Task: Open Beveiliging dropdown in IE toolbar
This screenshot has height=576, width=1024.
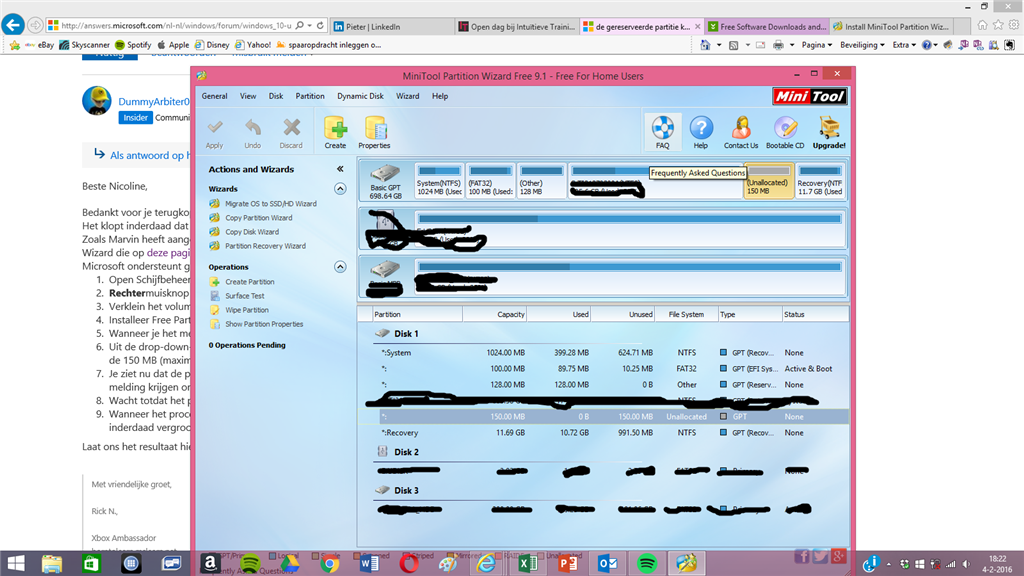Action: click(x=862, y=45)
